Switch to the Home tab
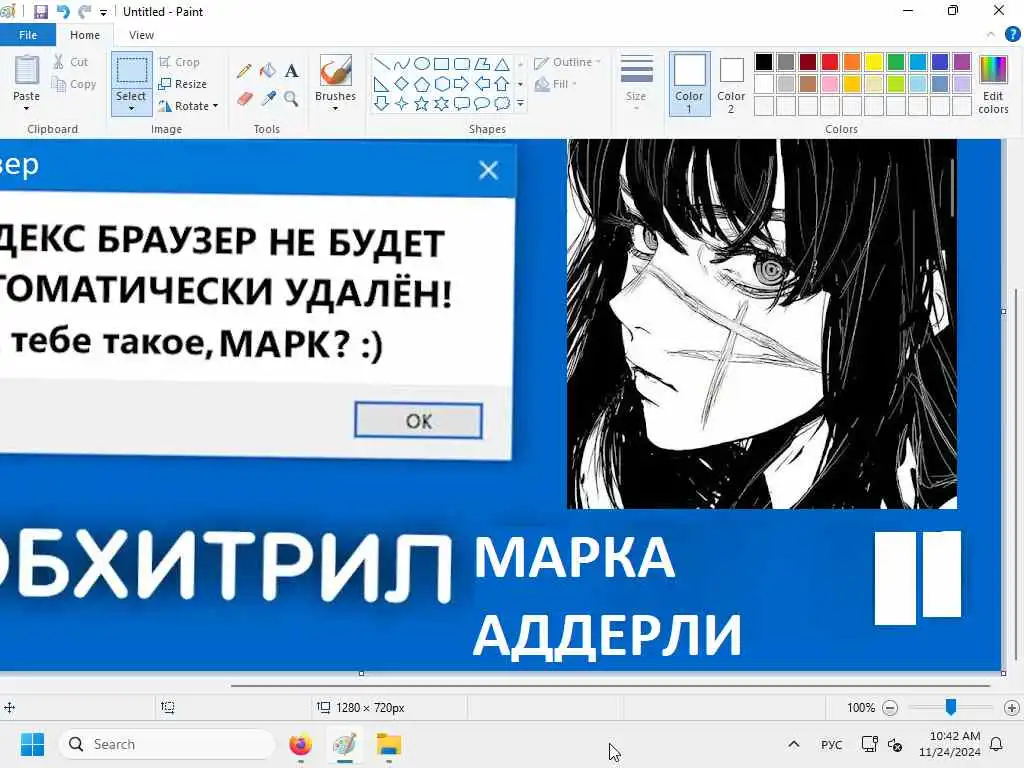 85,35
